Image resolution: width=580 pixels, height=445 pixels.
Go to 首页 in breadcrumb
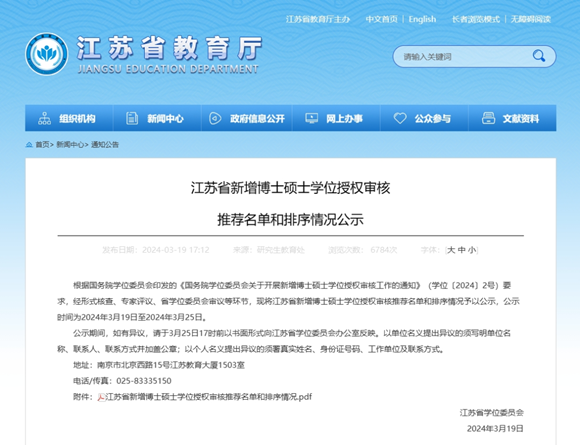42,145
